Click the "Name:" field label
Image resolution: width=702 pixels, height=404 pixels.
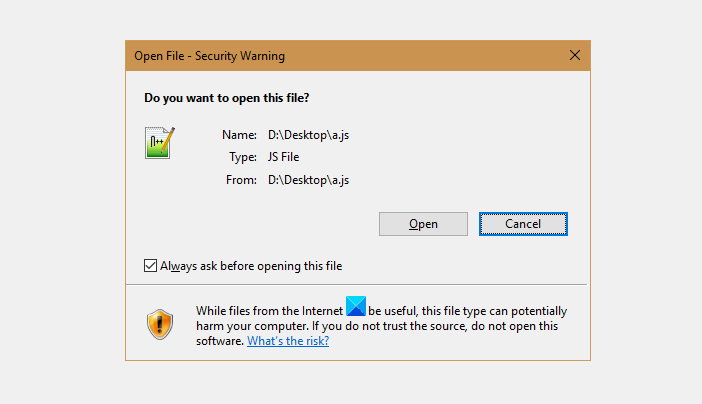pyautogui.click(x=238, y=134)
